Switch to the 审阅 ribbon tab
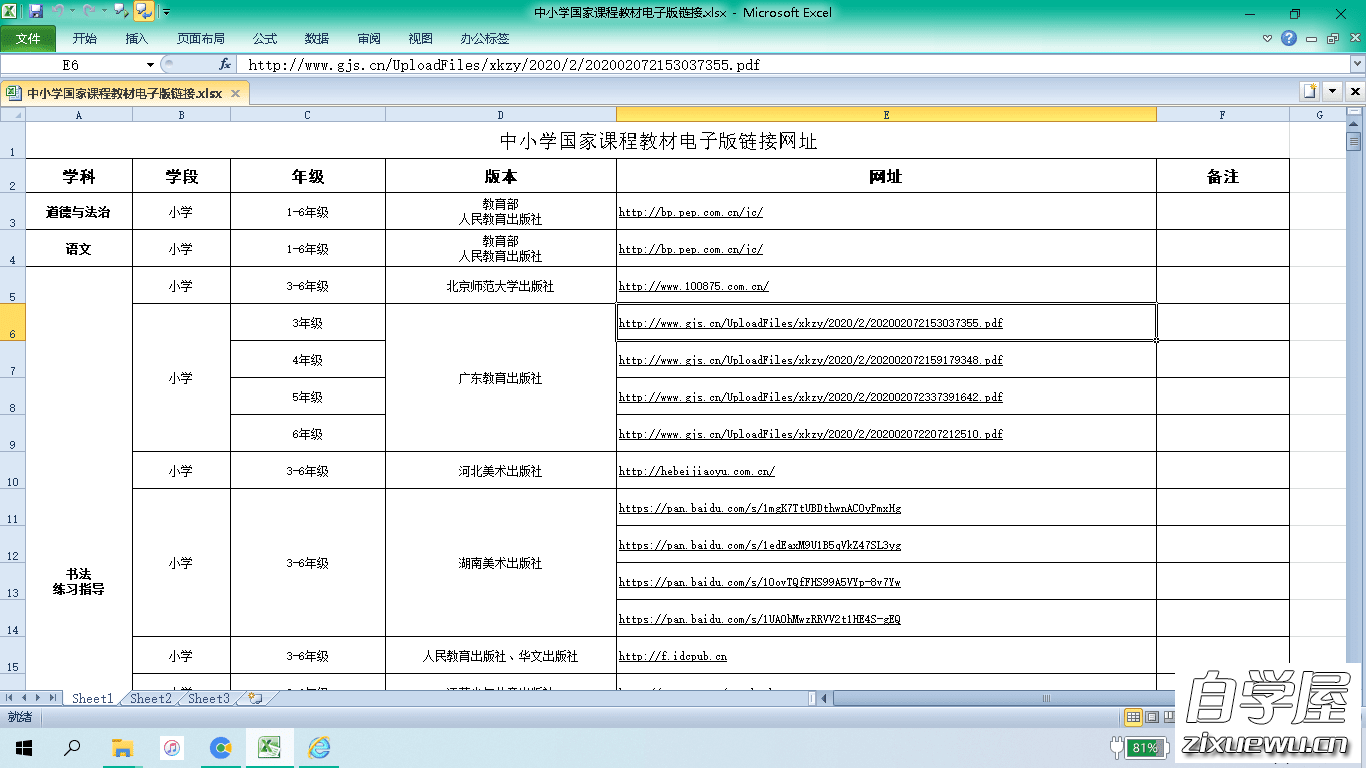The image size is (1366, 768). [x=369, y=38]
